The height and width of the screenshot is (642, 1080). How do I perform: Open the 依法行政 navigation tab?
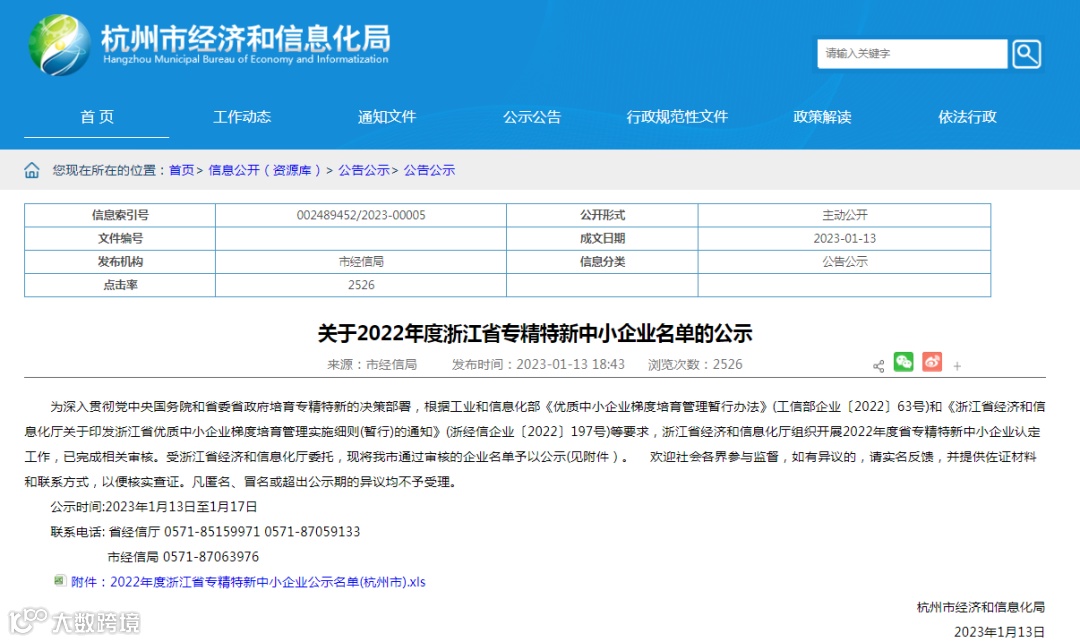tap(967, 117)
